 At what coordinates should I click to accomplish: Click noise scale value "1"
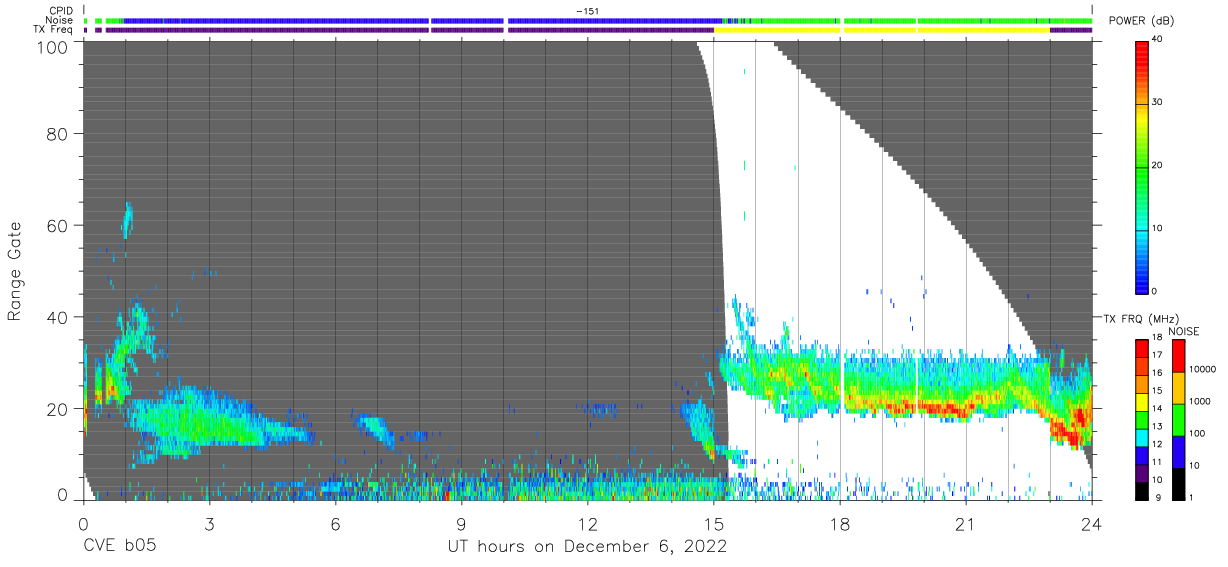point(1190,497)
